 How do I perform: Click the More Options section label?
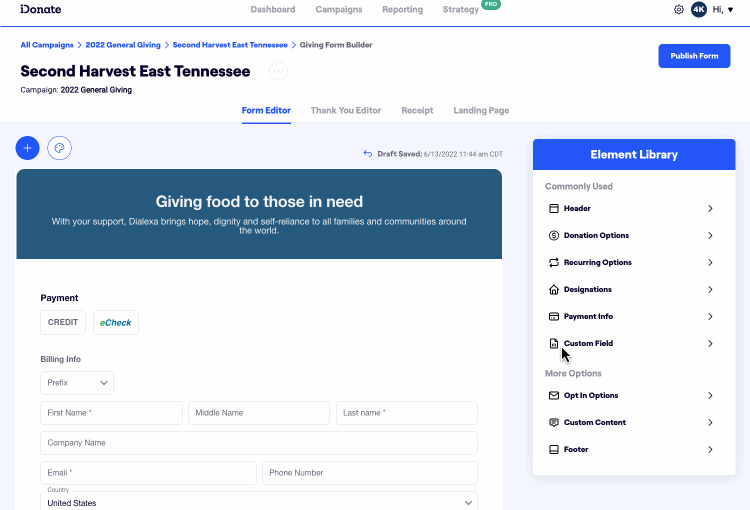pos(573,374)
